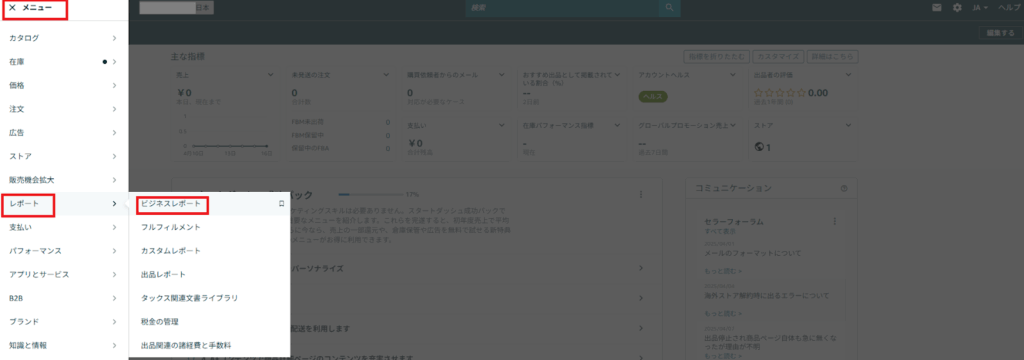
Task: Click the カスタマイズ button
Action: [778, 57]
